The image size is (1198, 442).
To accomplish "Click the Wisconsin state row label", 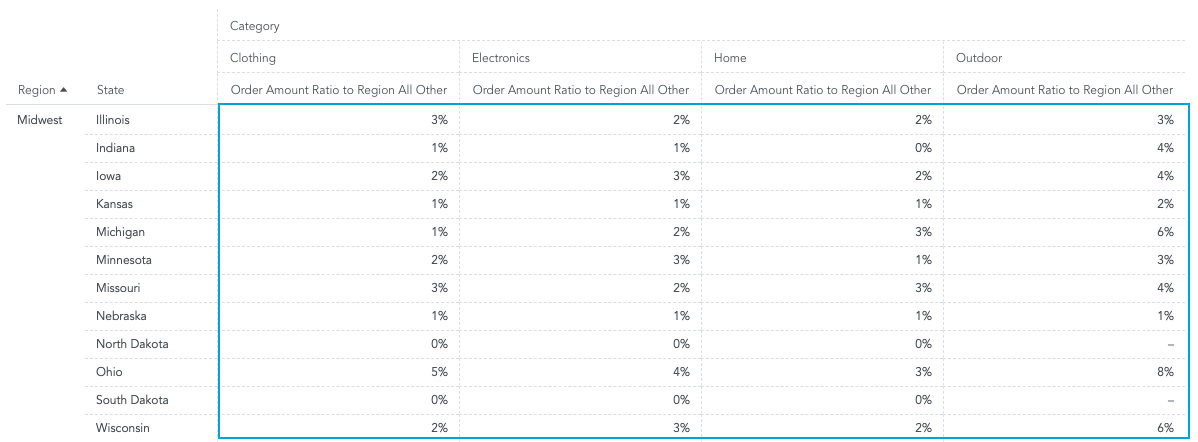I will (x=123, y=428).
